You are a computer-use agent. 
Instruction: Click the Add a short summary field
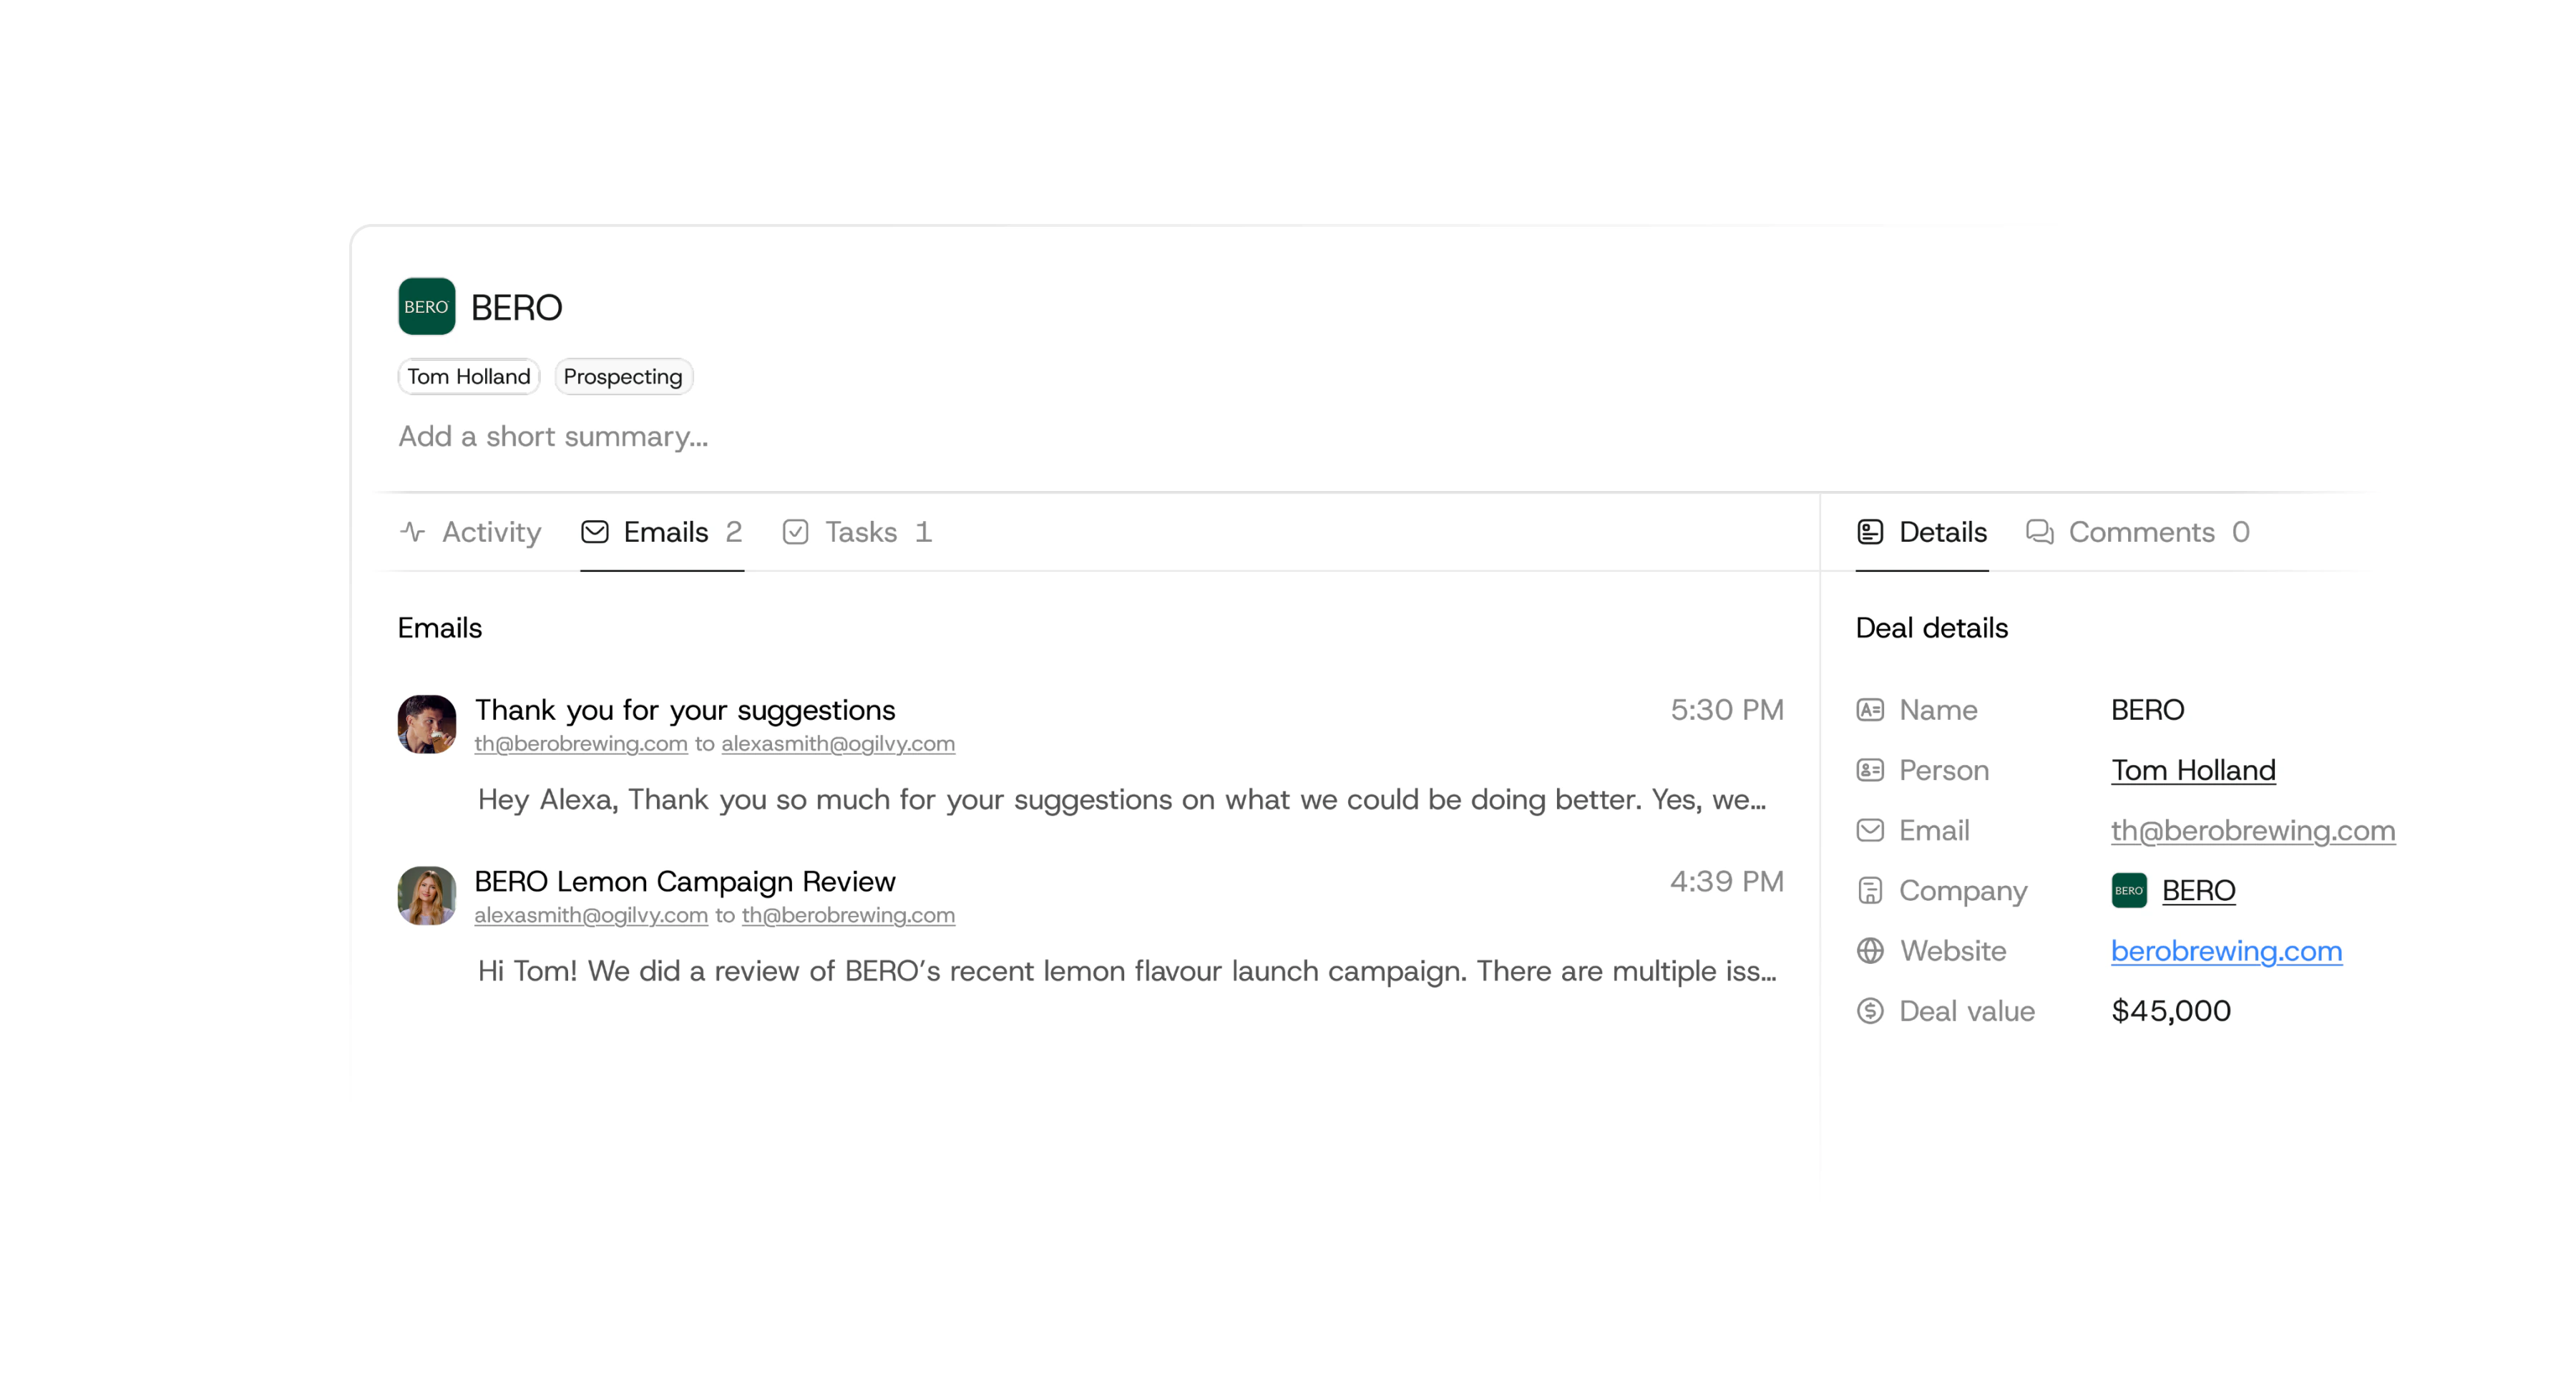(553, 437)
